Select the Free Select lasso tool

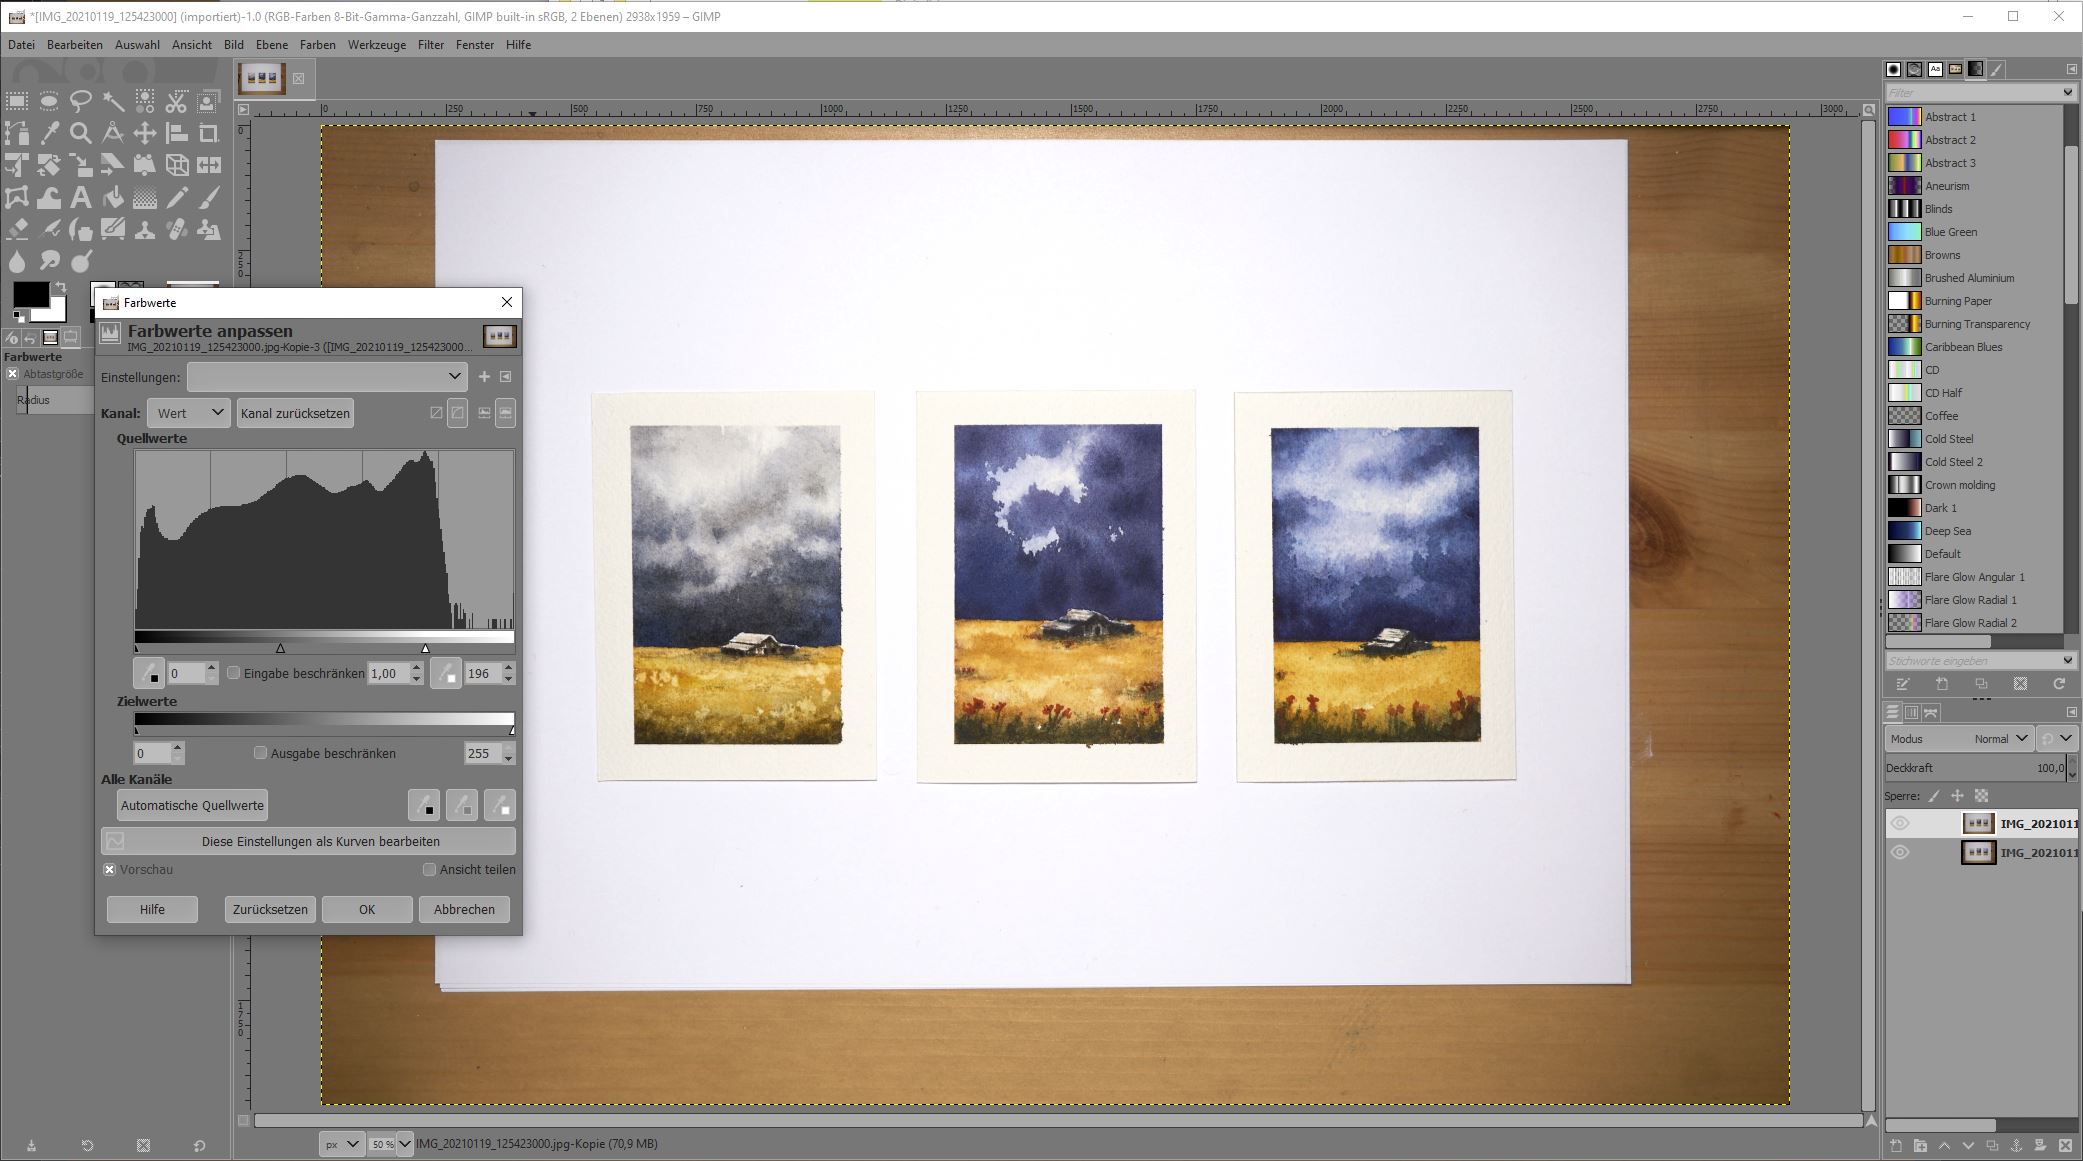coord(81,101)
